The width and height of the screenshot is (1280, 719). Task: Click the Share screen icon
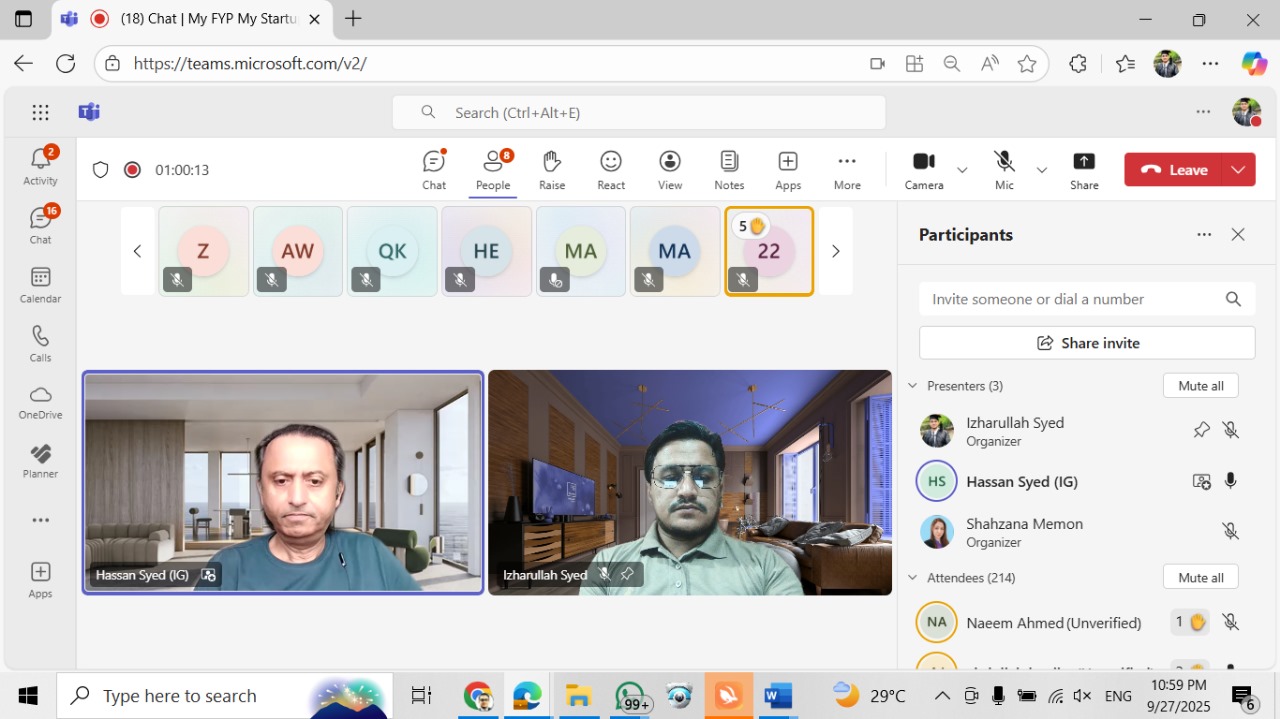1084,169
